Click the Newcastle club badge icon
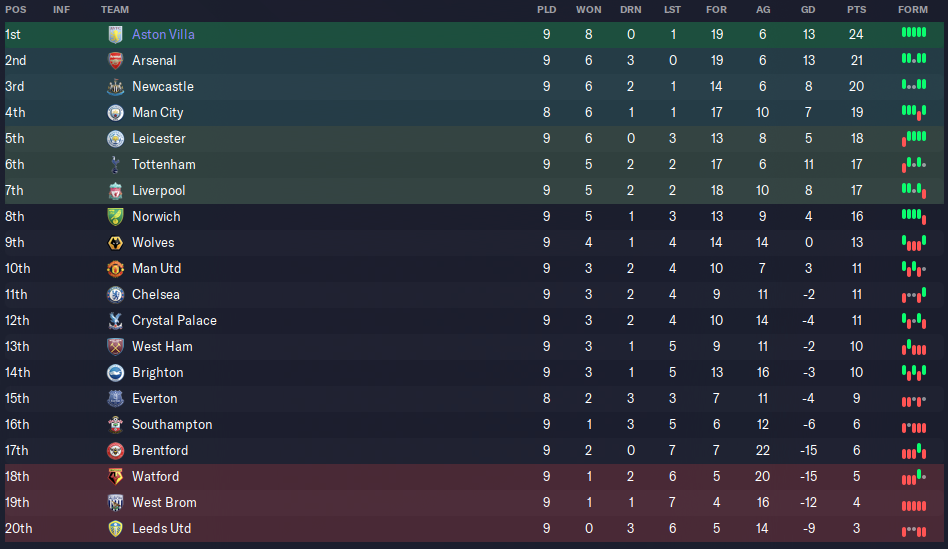This screenshot has width=948, height=549. pos(115,86)
